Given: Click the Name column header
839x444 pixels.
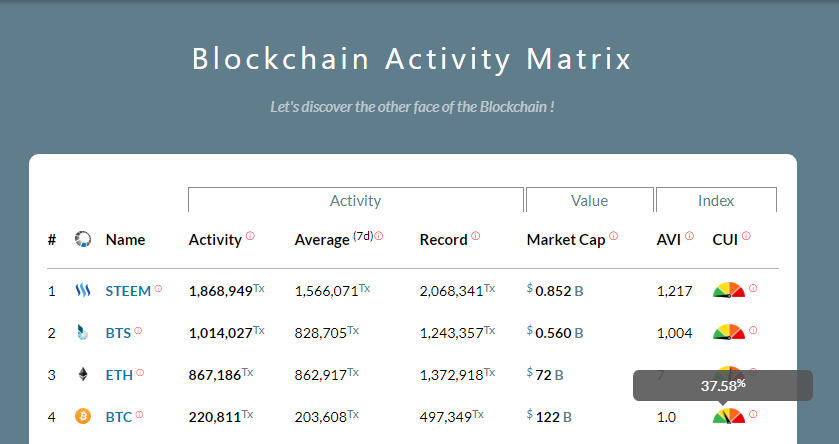Looking at the screenshot, I should pyautogui.click(x=125, y=240).
